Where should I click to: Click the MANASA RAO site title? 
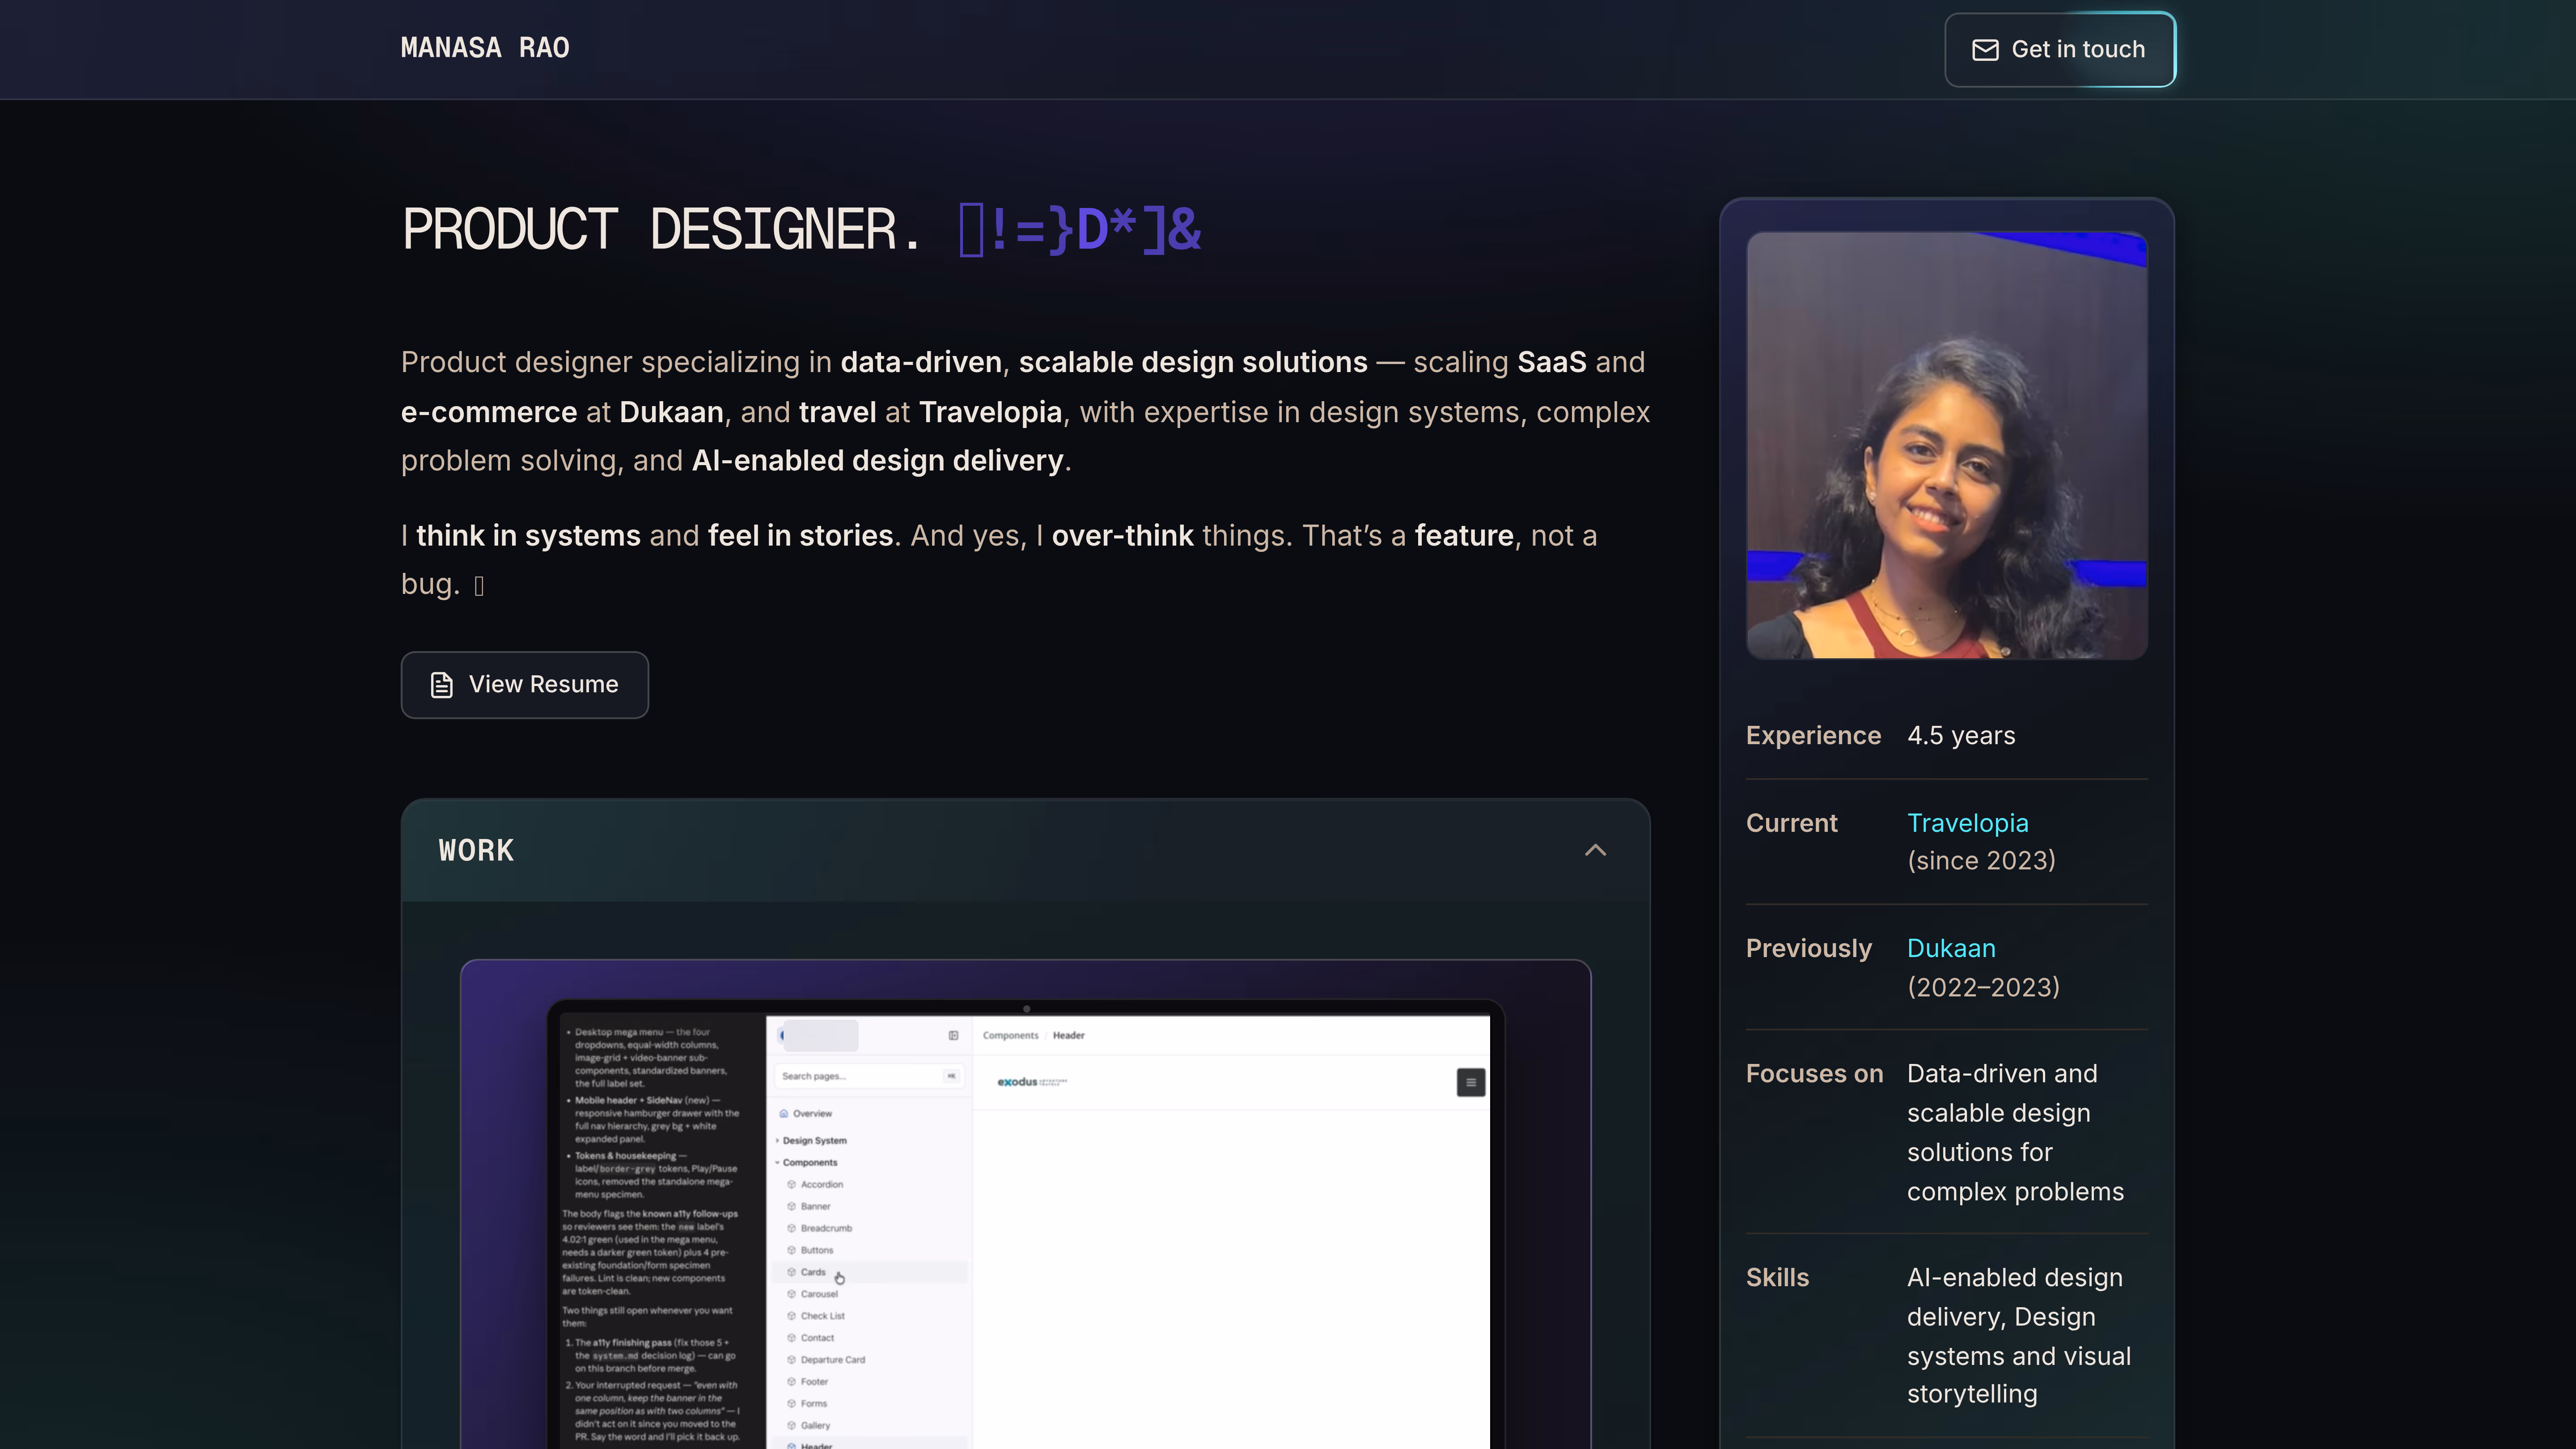pyautogui.click(x=485, y=48)
